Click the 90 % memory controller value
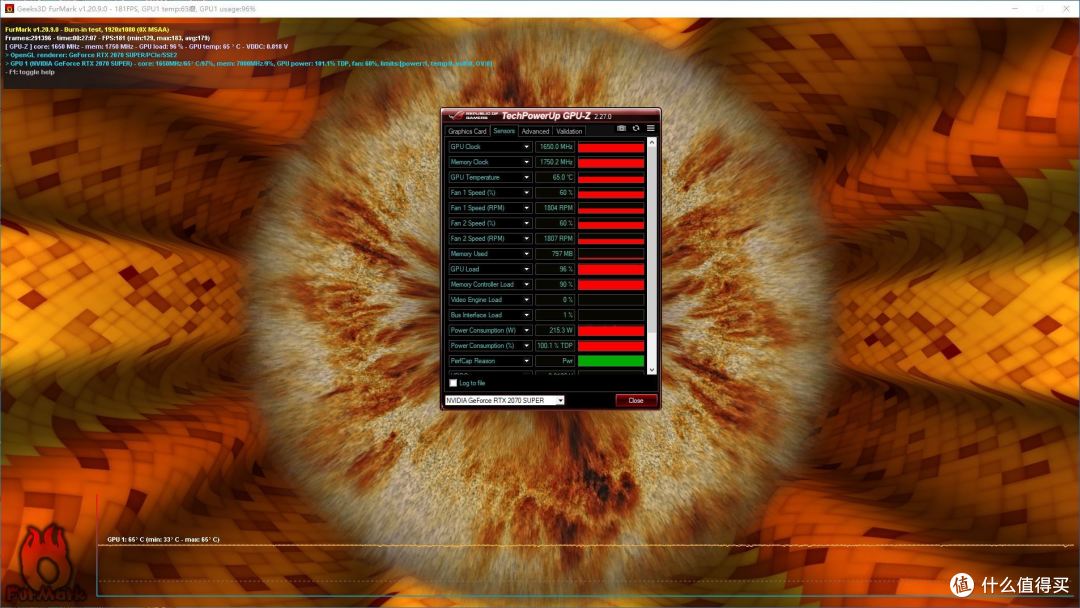The image size is (1080, 608). pyautogui.click(x=555, y=284)
